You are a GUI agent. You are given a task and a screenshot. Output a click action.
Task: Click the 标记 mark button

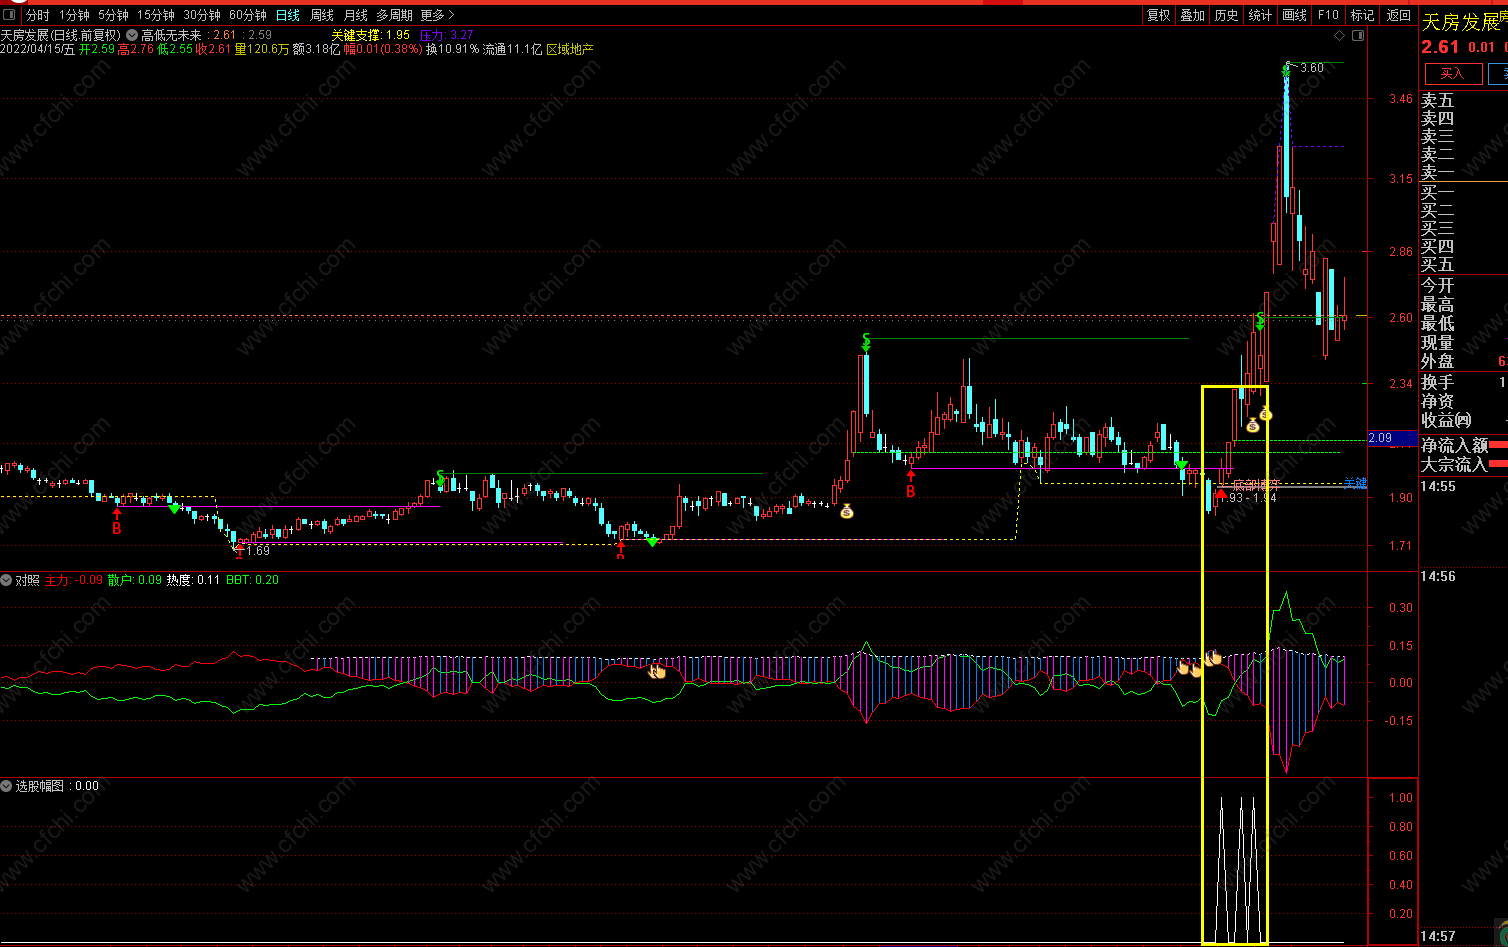pyautogui.click(x=1363, y=15)
